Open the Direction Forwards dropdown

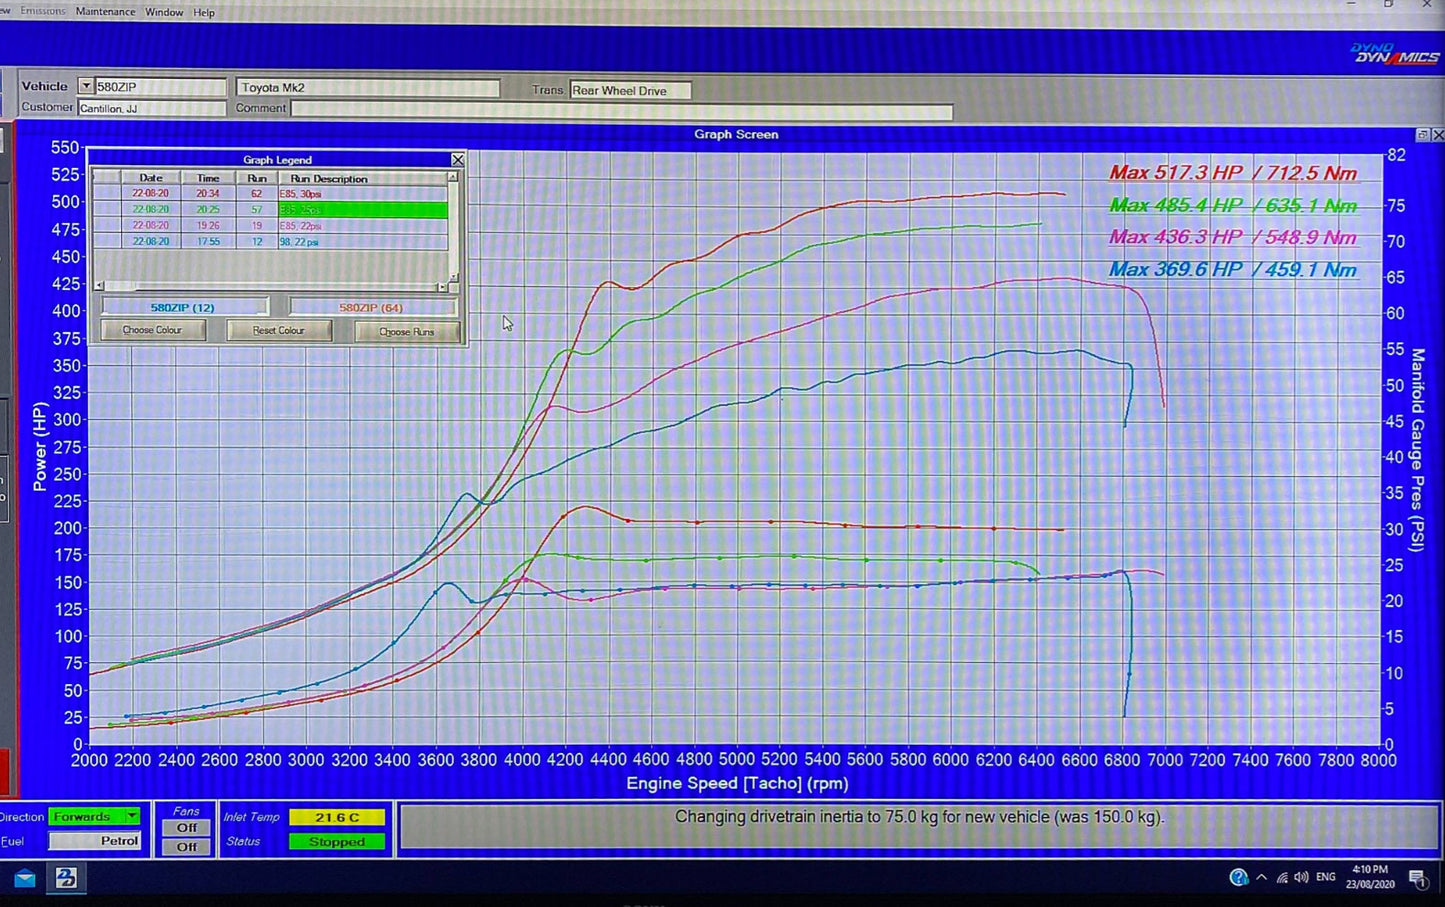click(x=132, y=816)
